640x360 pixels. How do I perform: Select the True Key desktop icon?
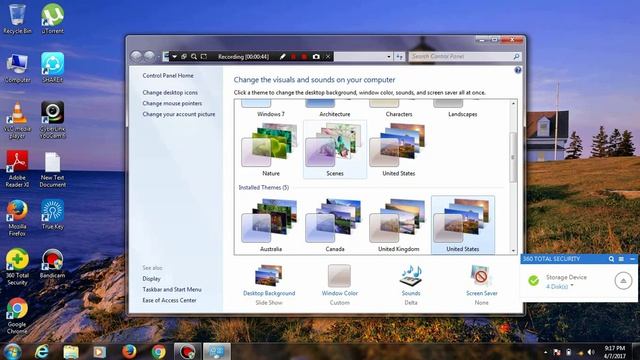point(53,215)
